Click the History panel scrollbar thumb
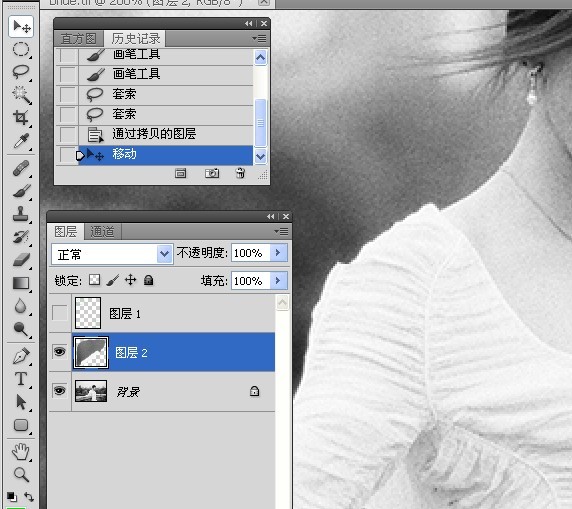This screenshot has width=572, height=509. [260, 123]
